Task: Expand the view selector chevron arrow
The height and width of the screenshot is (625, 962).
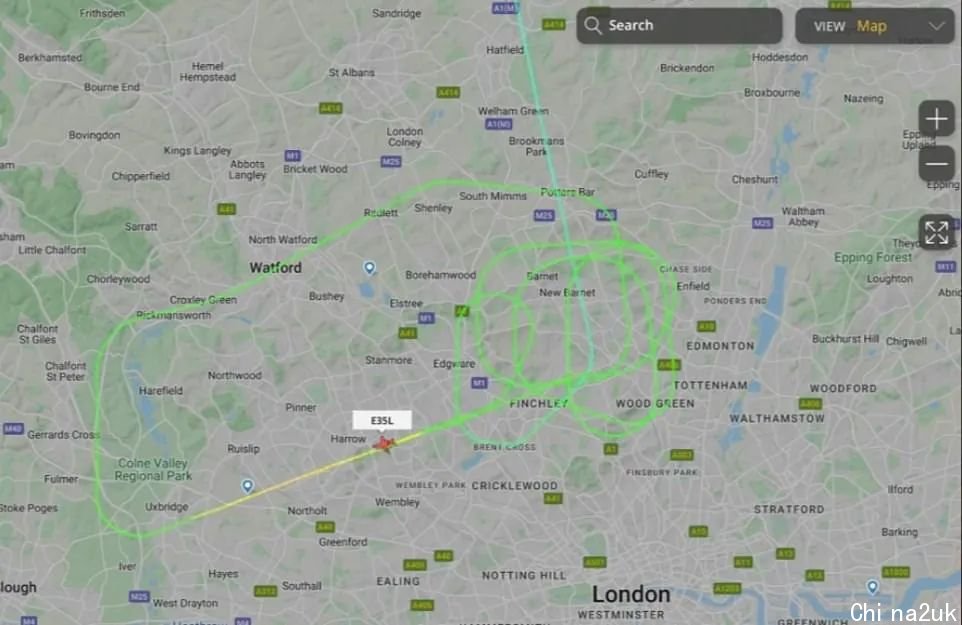Action: pyautogui.click(x=936, y=26)
